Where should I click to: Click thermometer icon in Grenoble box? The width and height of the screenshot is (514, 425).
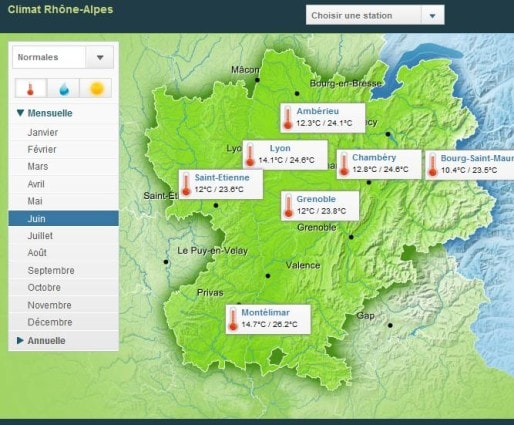tap(288, 206)
